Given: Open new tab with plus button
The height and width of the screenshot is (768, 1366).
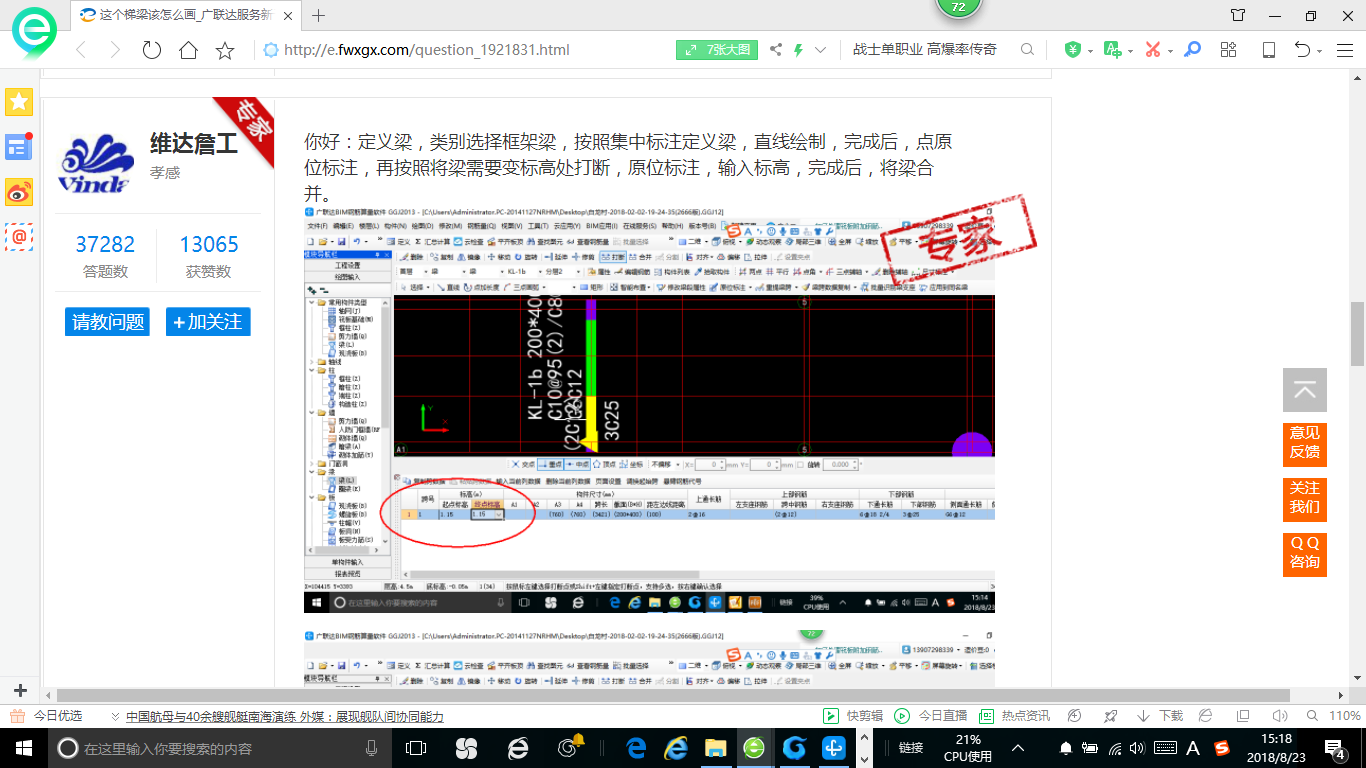Looking at the screenshot, I should [319, 15].
